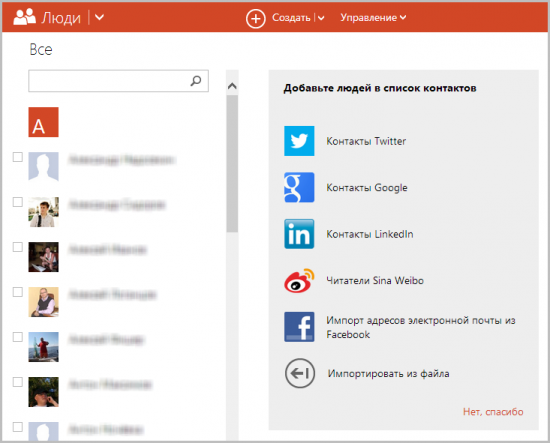
Task: Open the Управление menu
Action: click(x=373, y=18)
